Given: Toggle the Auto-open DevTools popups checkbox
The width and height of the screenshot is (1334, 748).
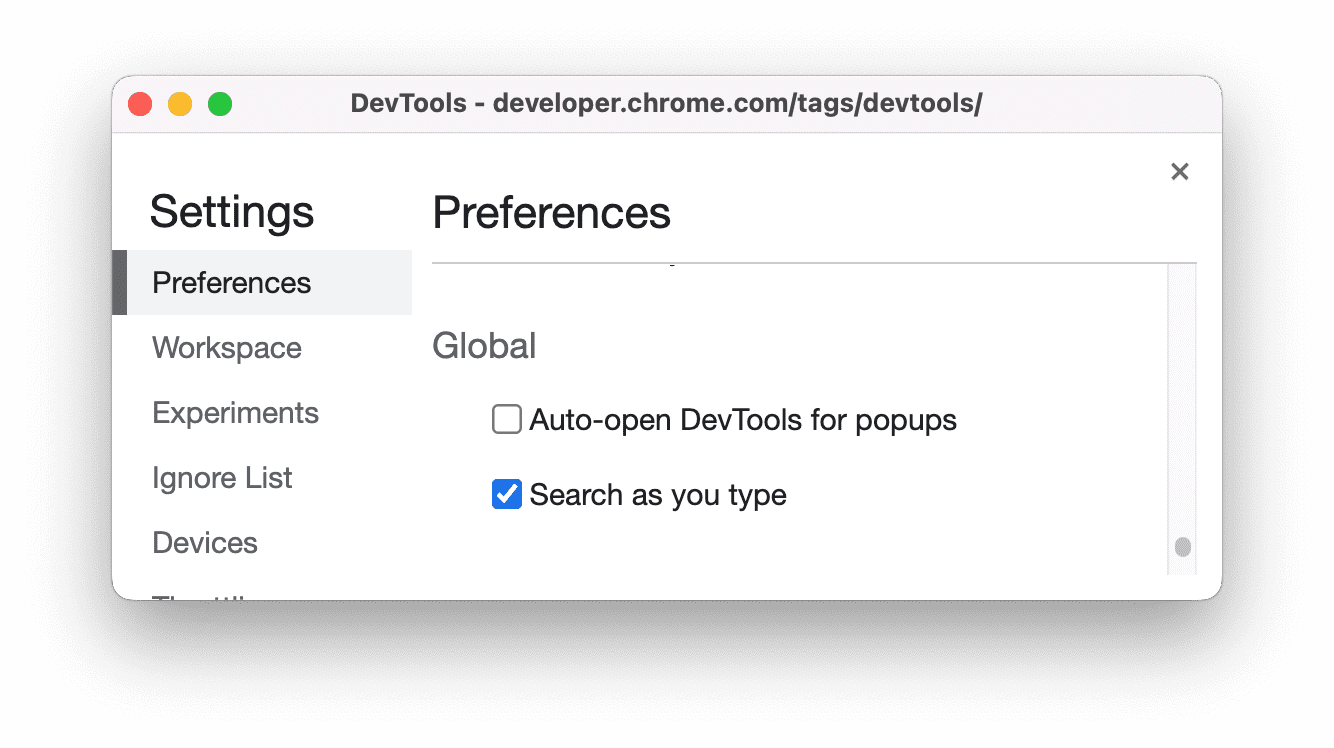Looking at the screenshot, I should [507, 419].
